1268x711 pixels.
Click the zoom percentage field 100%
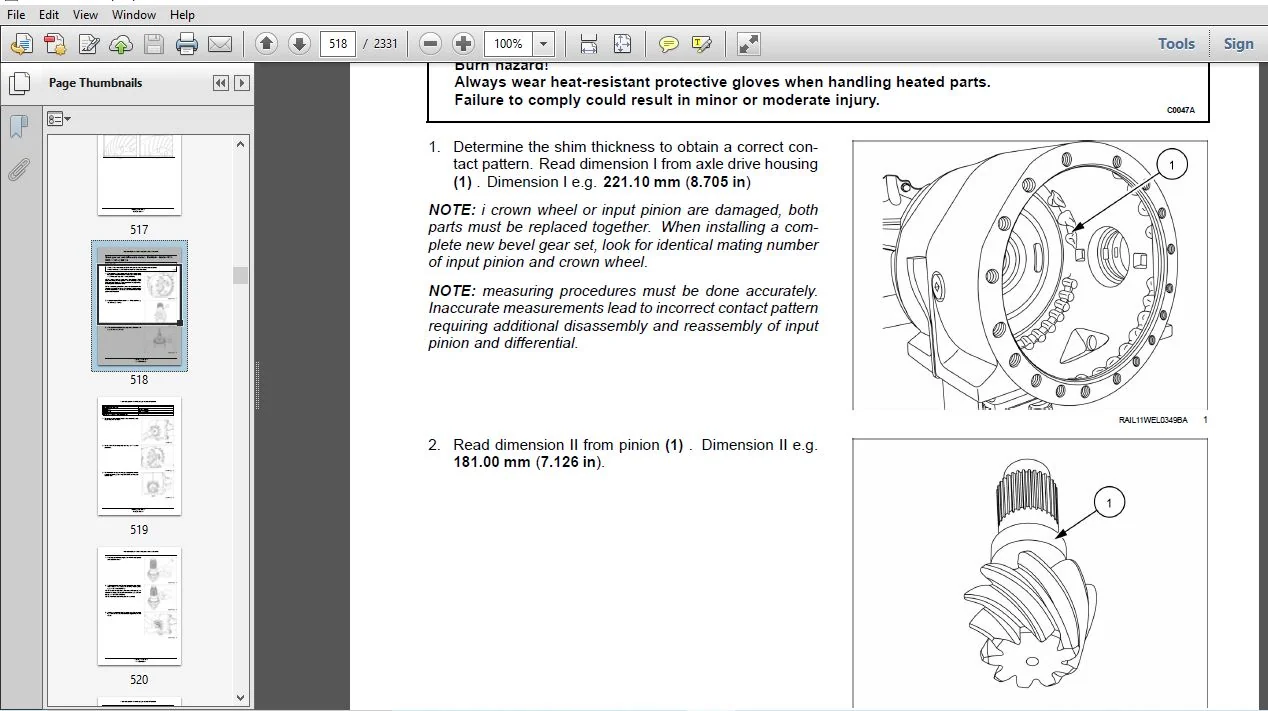pos(508,44)
